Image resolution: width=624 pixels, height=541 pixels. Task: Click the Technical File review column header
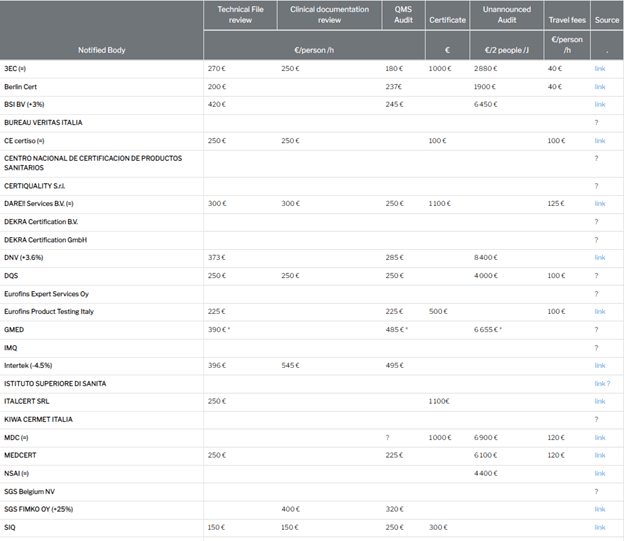pos(240,14)
